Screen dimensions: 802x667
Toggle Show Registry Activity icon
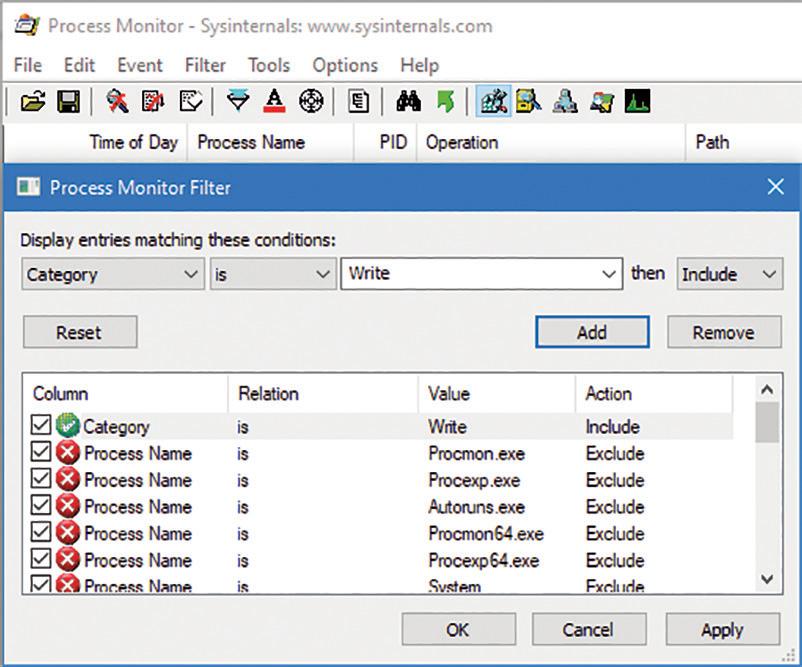(x=493, y=101)
